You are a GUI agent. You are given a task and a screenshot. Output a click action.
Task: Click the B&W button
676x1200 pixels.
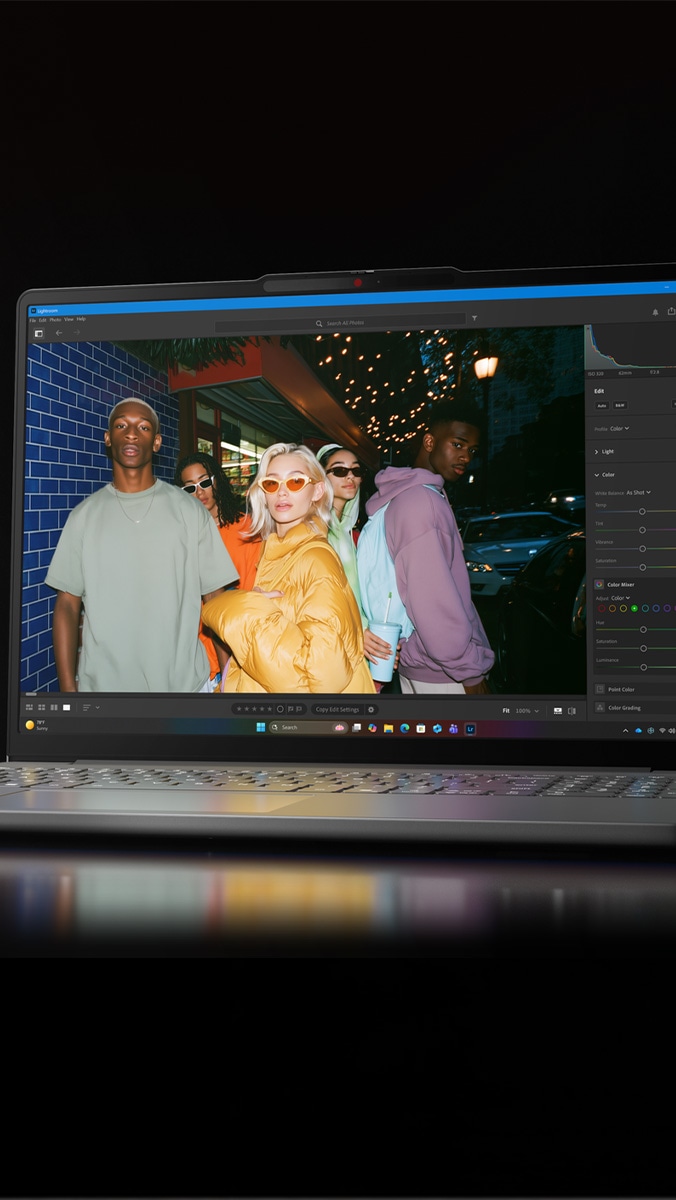click(x=620, y=405)
